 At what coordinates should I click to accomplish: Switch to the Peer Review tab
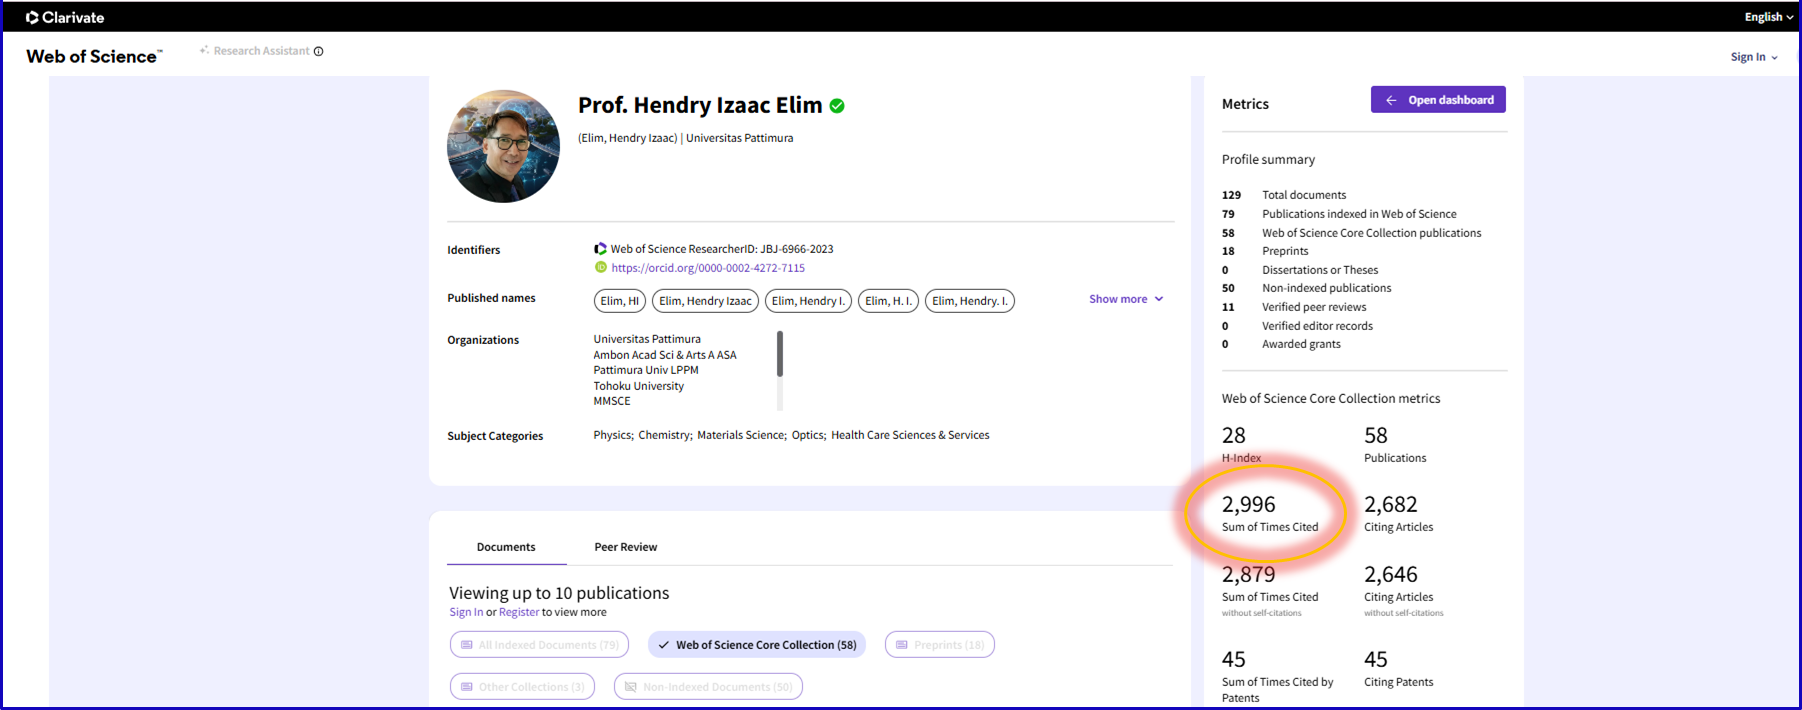point(625,547)
